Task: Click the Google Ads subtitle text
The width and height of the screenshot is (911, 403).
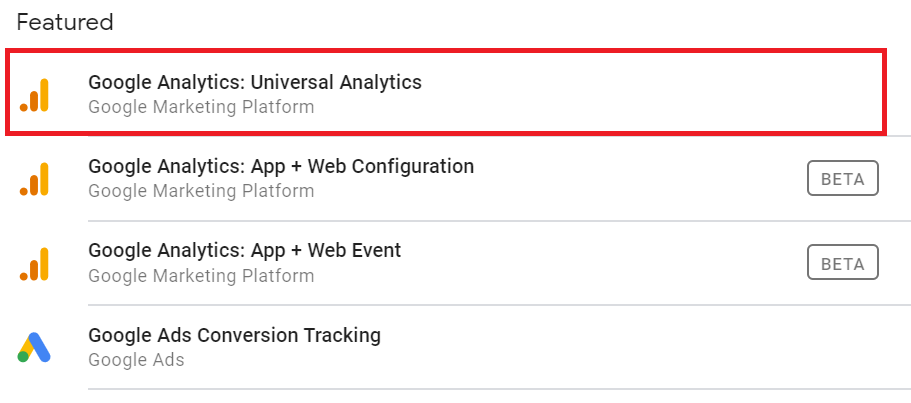Action: (x=136, y=360)
